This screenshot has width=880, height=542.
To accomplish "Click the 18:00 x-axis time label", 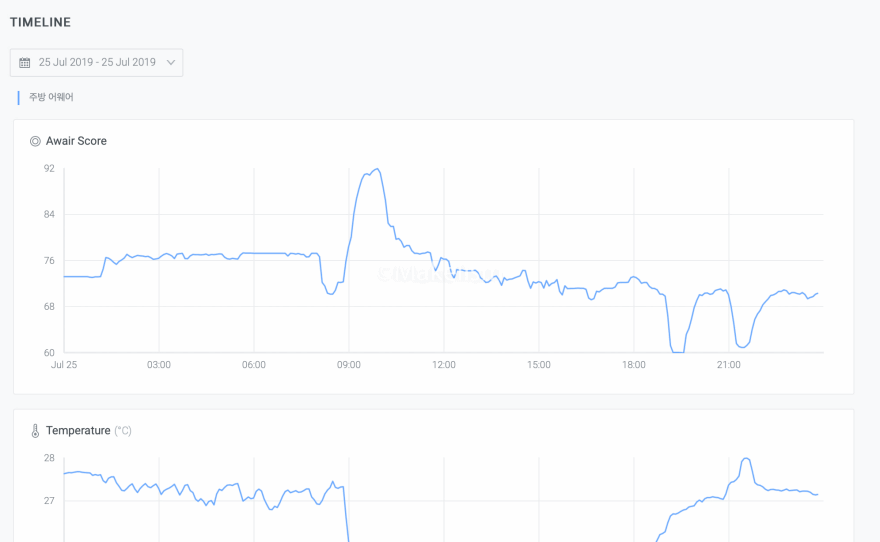I will pyautogui.click(x=634, y=365).
